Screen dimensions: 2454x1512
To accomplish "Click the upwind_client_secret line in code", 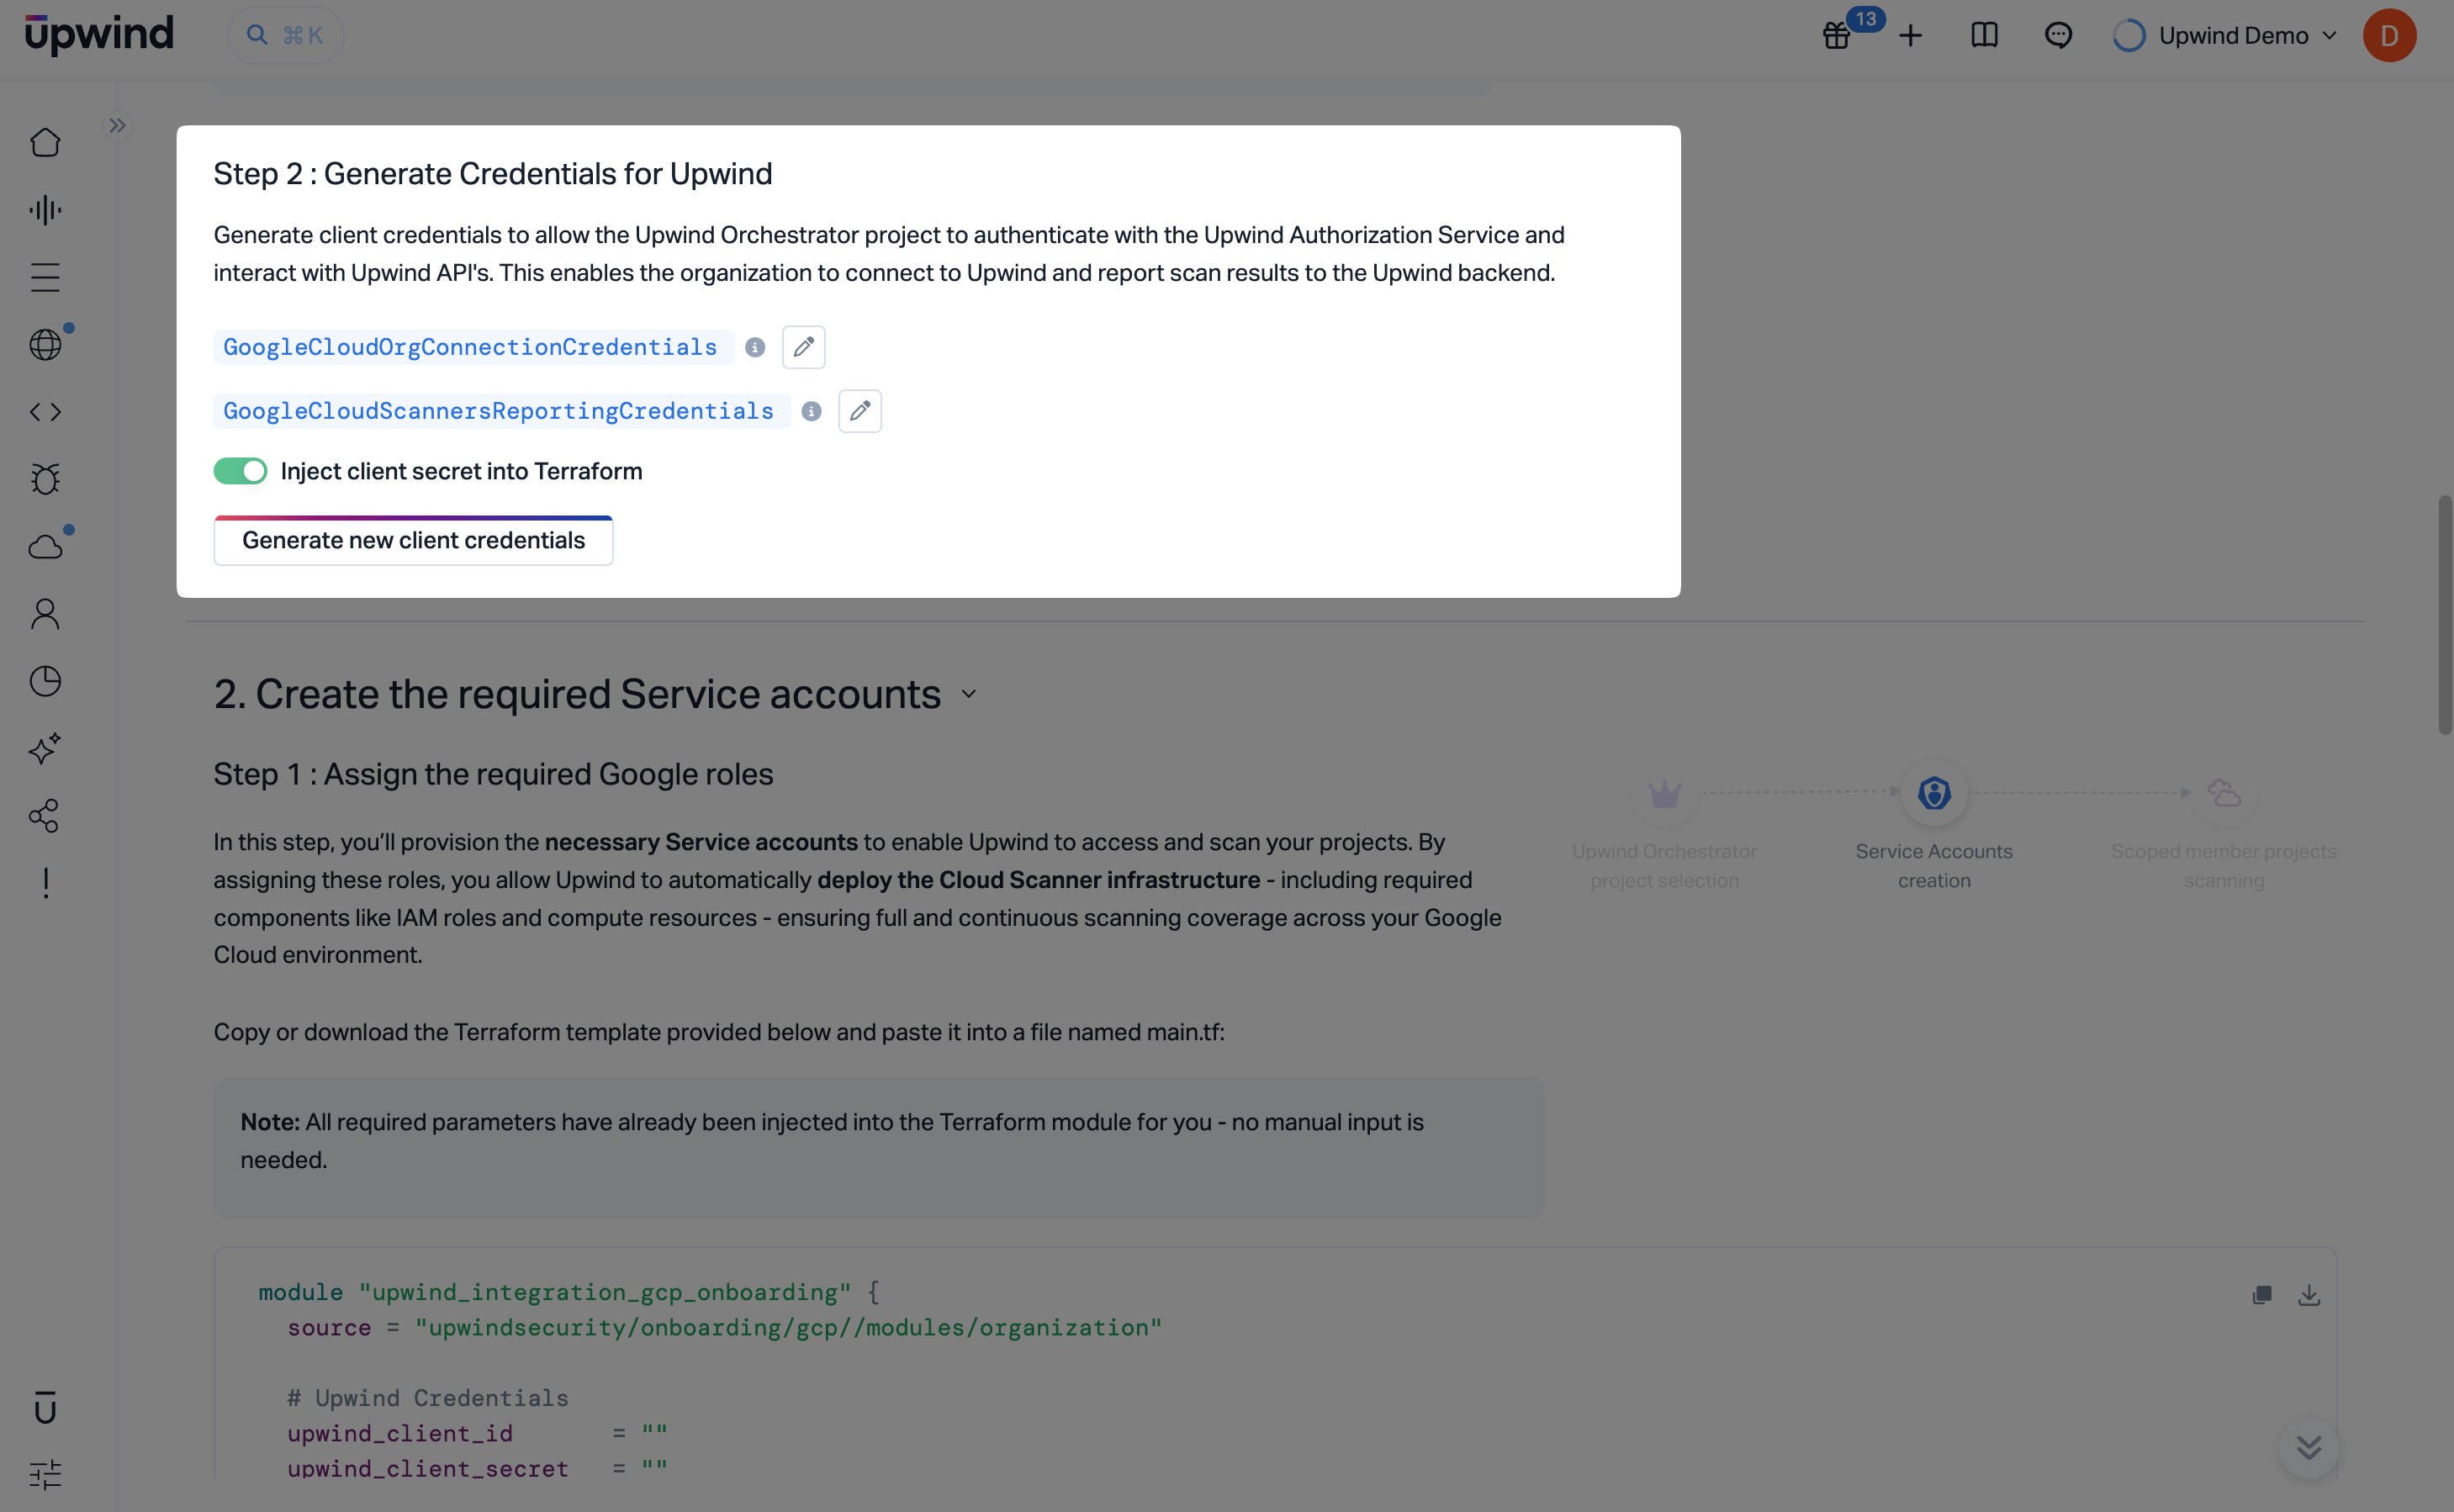I will coord(477,1469).
